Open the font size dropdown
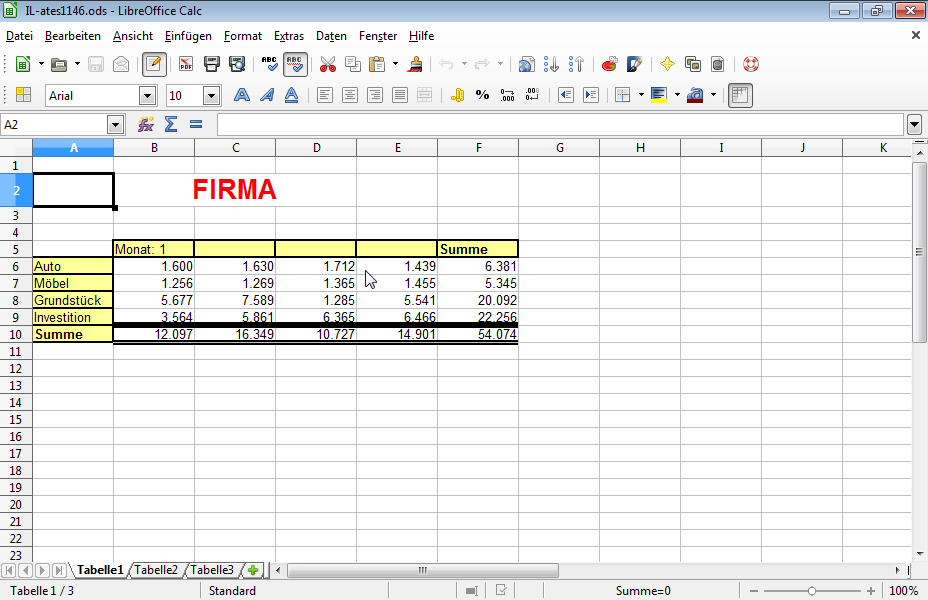This screenshot has width=928, height=600. (x=211, y=95)
